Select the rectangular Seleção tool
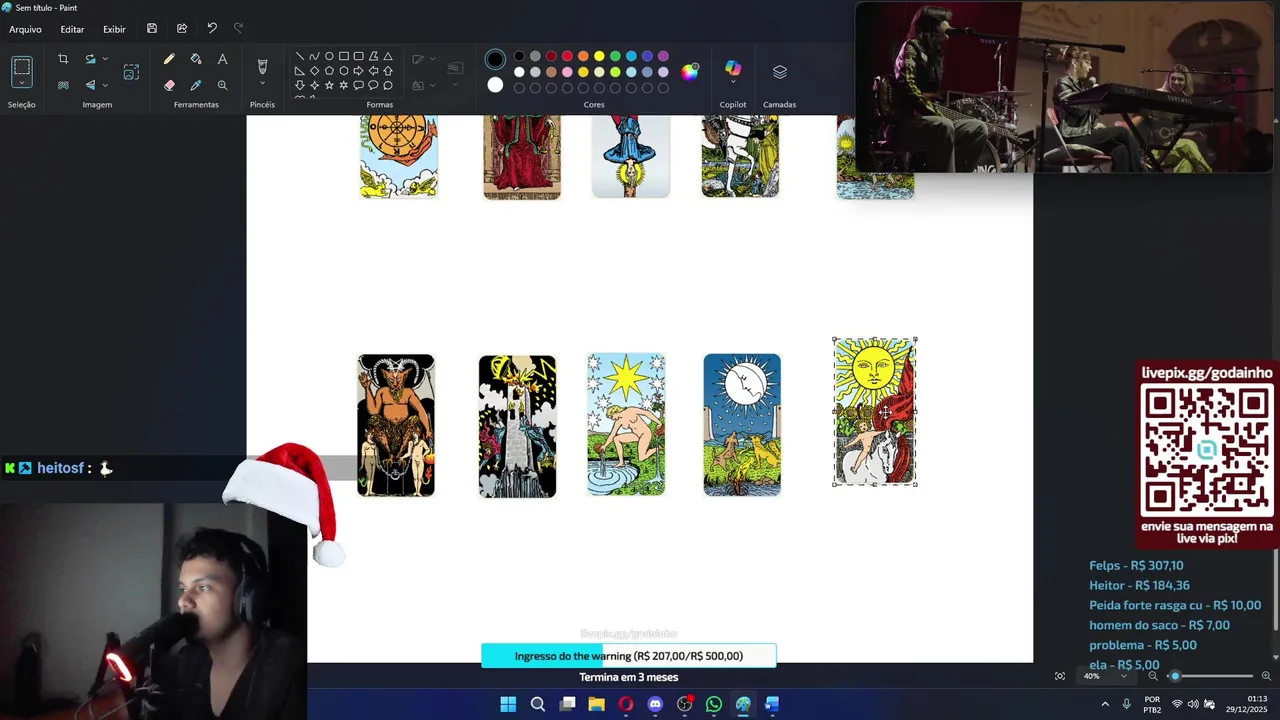Screen dimensions: 1280x720 tap(22, 67)
